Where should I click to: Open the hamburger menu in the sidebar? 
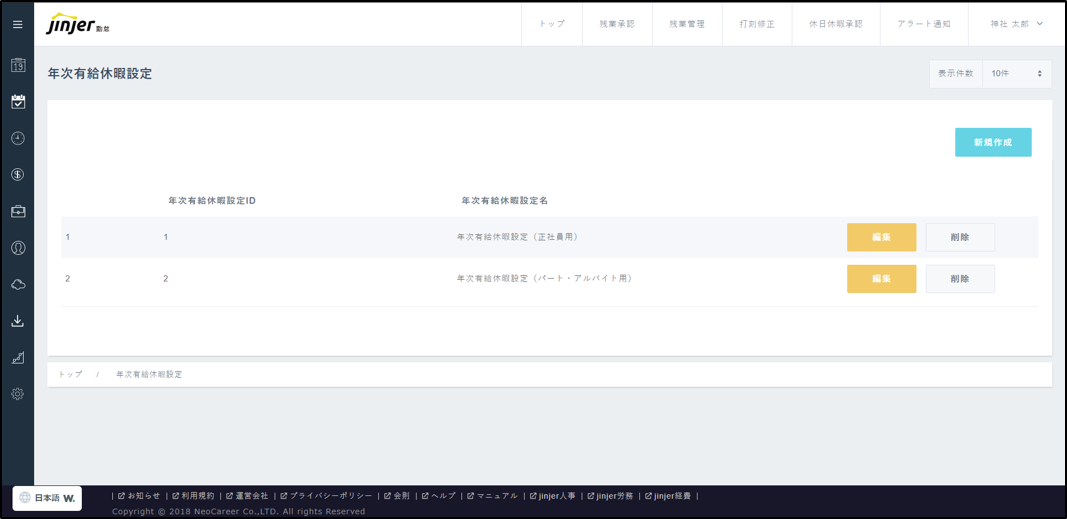[x=18, y=25]
